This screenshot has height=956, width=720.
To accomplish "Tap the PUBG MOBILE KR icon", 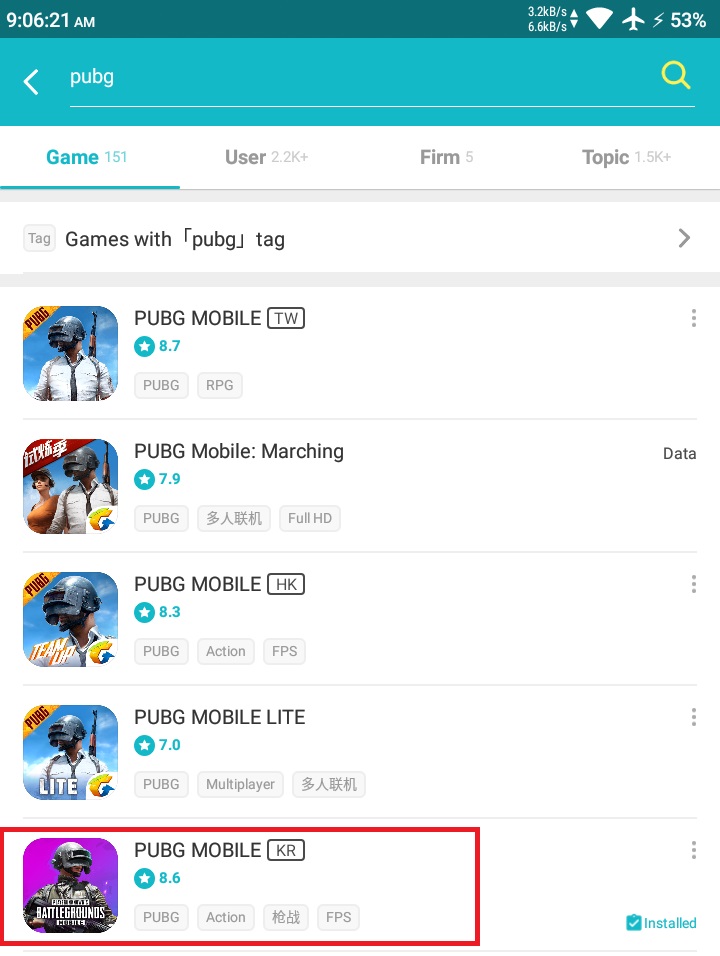I will pos(71,885).
